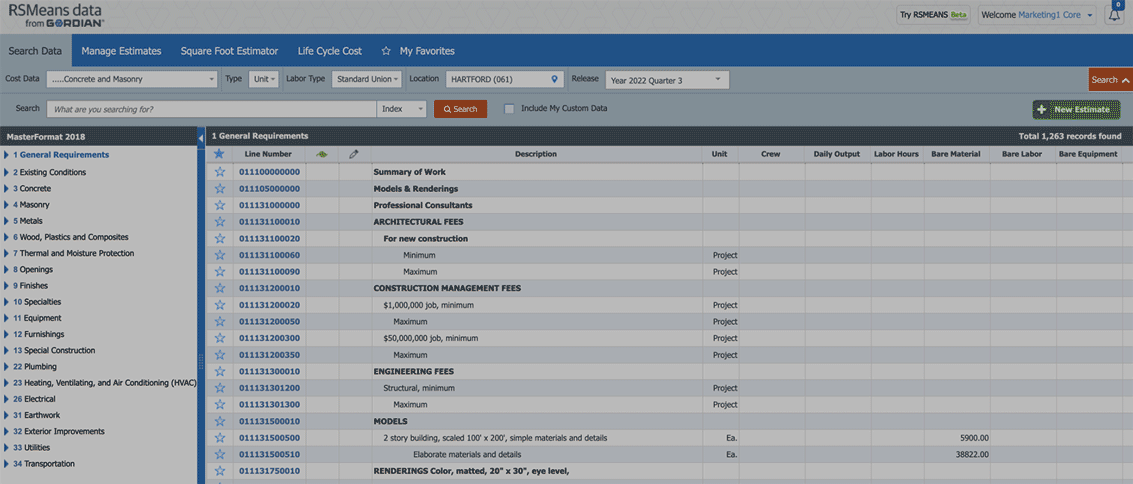The height and width of the screenshot is (484, 1133).
Task: Expand the 3 Concrete tree node
Action: (6, 189)
